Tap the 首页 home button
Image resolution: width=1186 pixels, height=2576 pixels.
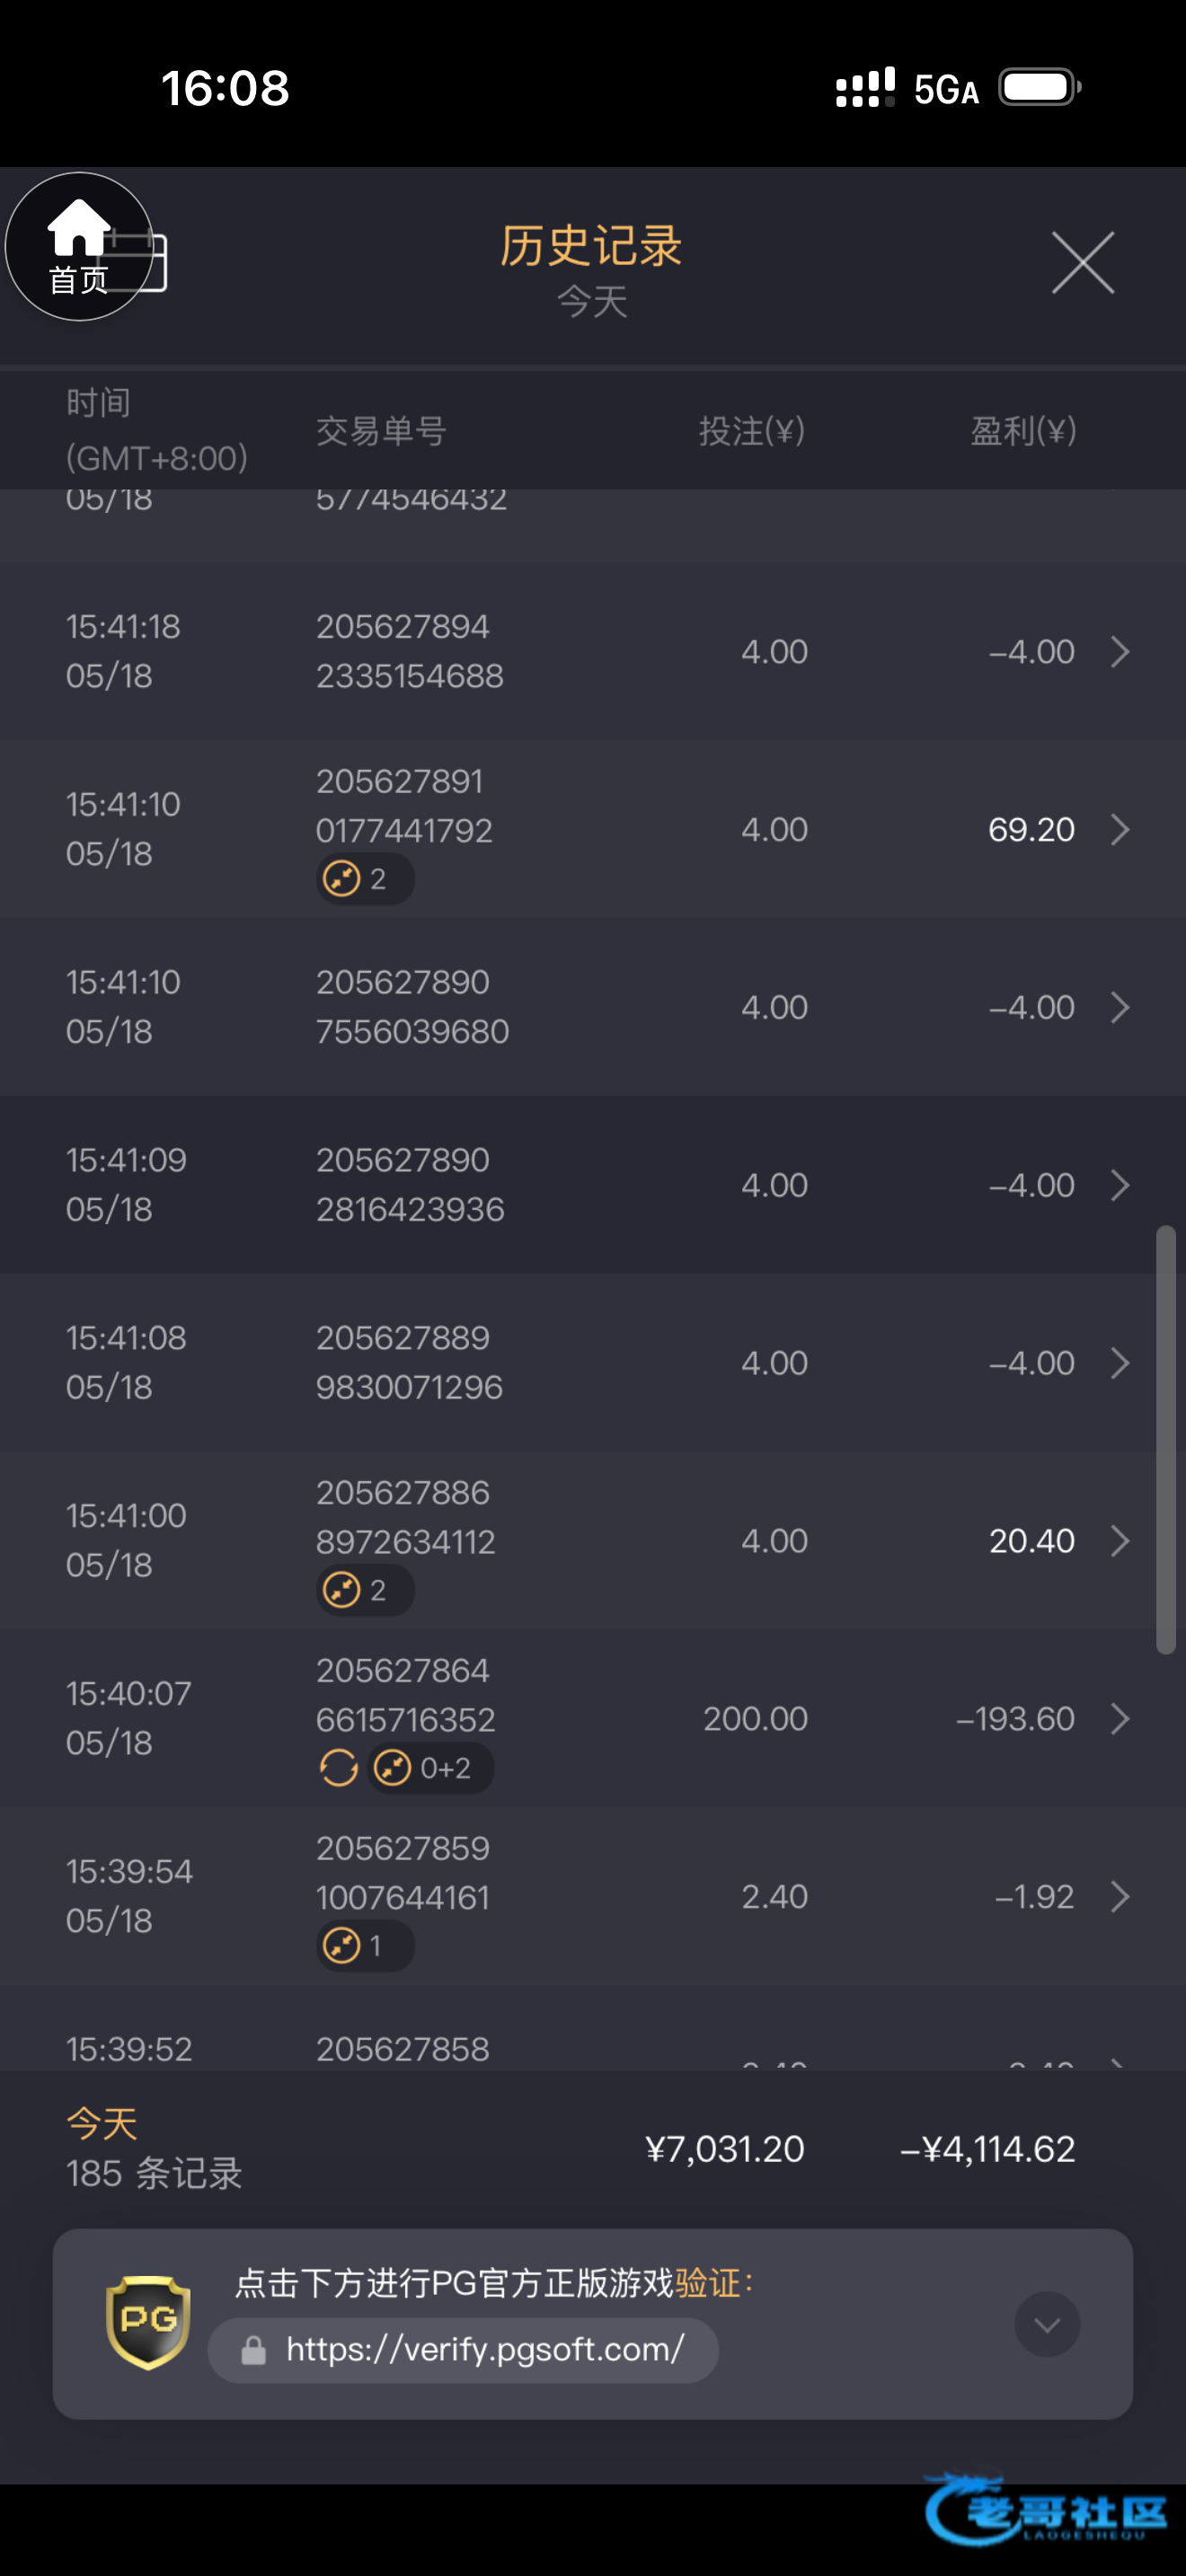[79, 247]
